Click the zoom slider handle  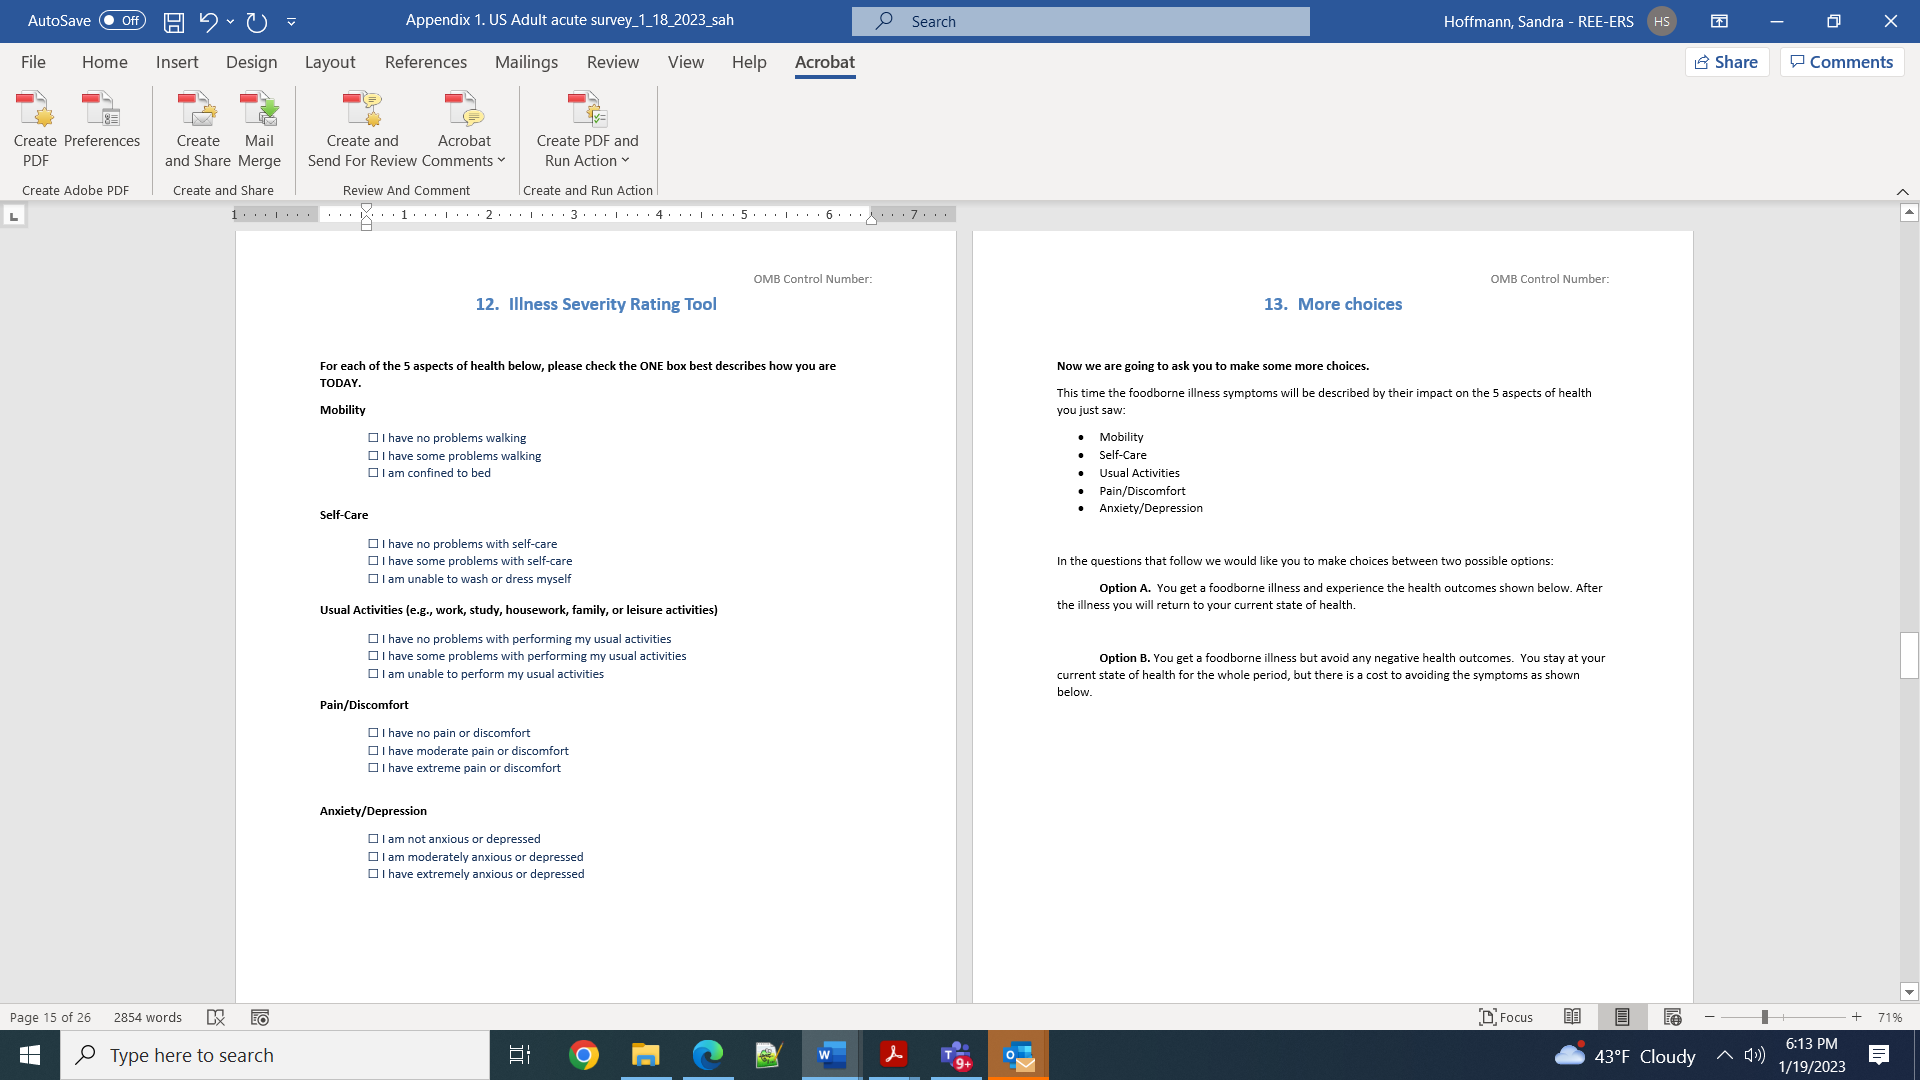pos(1765,1017)
